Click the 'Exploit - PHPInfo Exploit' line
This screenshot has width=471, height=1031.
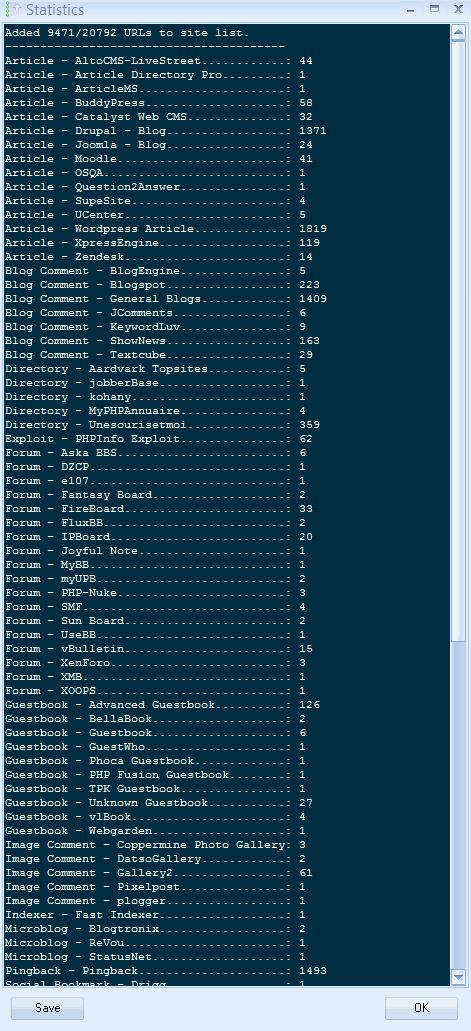(159, 439)
